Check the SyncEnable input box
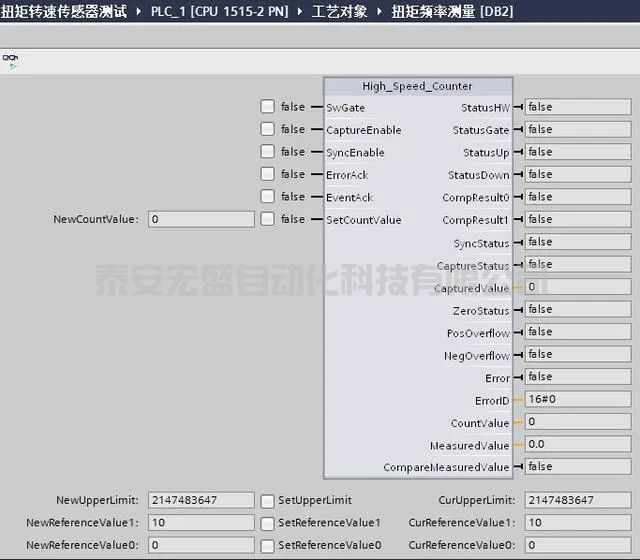Image resolution: width=640 pixels, height=560 pixels. (x=267, y=152)
